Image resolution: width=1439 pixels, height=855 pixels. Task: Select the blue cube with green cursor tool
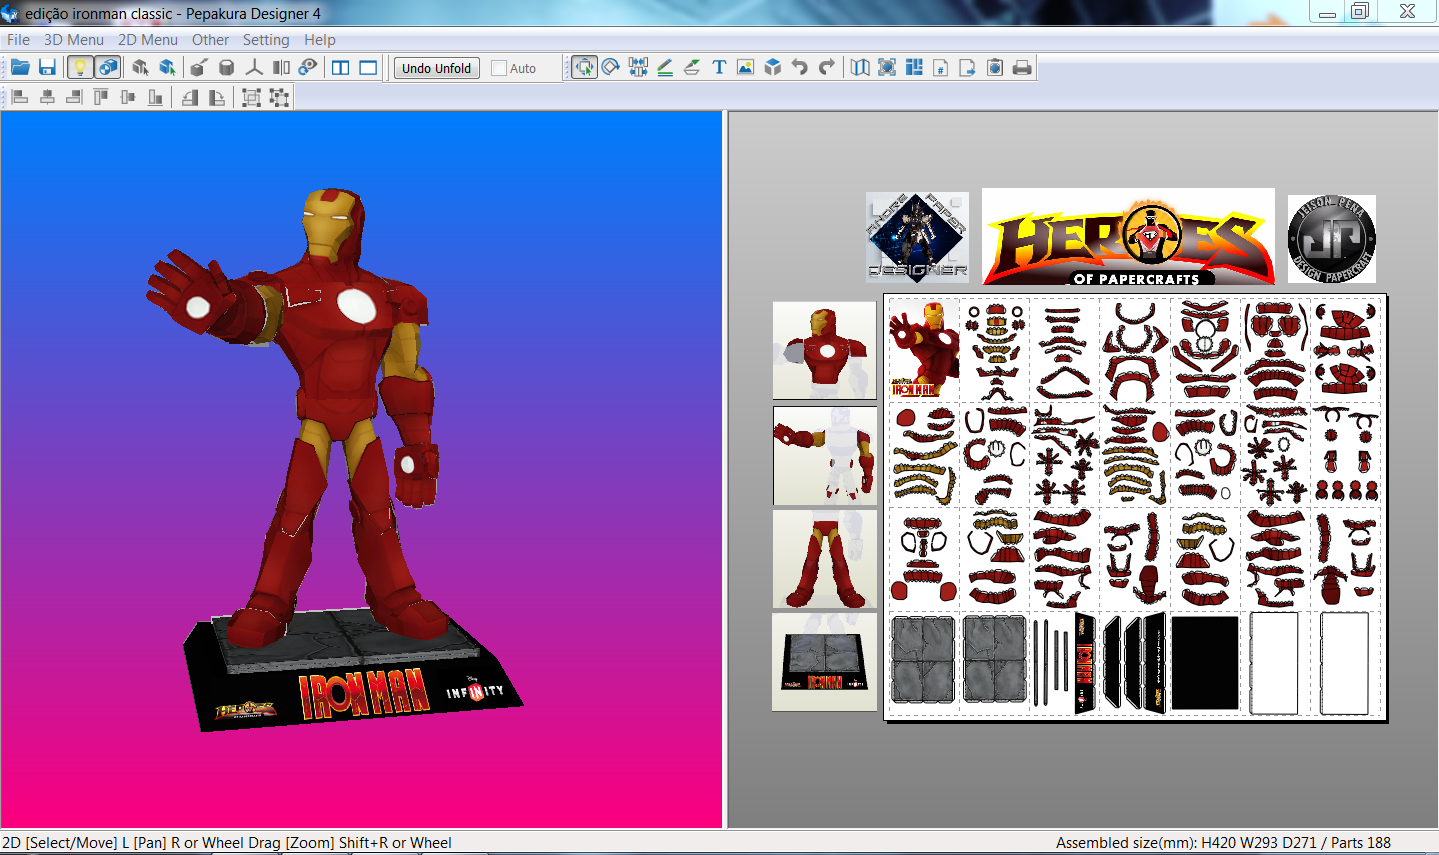(167, 68)
